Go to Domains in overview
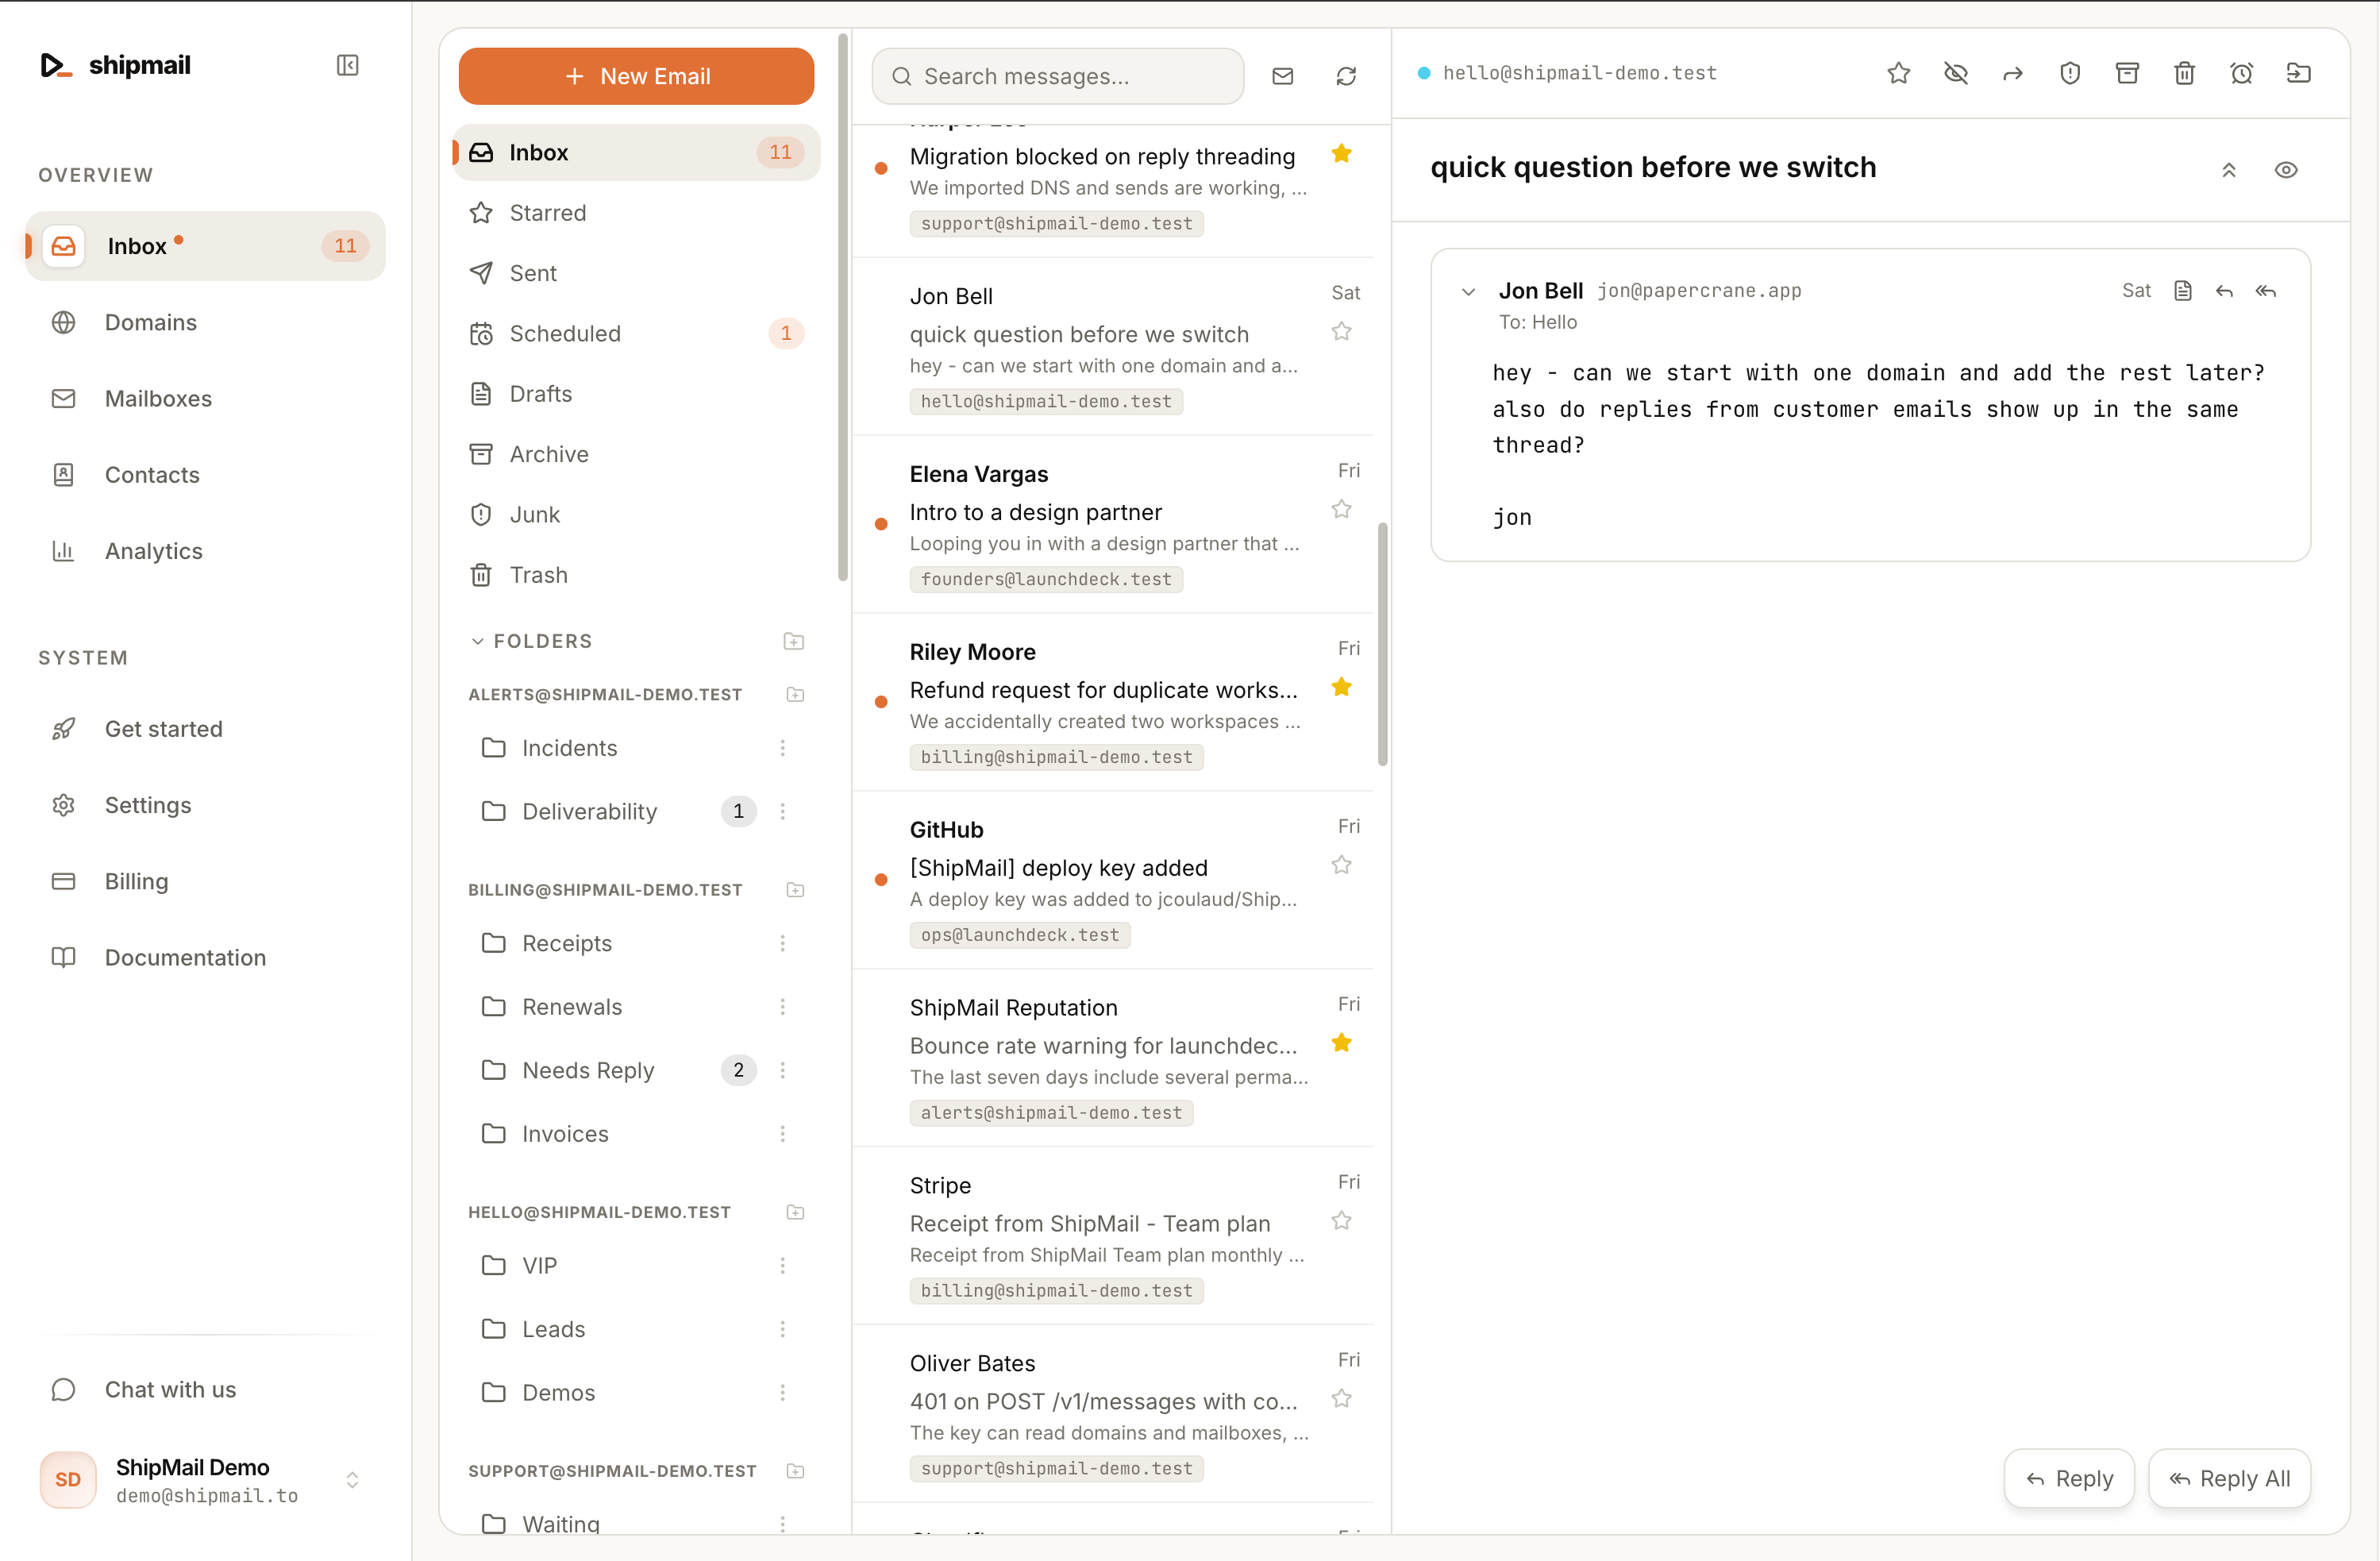This screenshot has height=1561, width=2380. [205, 322]
